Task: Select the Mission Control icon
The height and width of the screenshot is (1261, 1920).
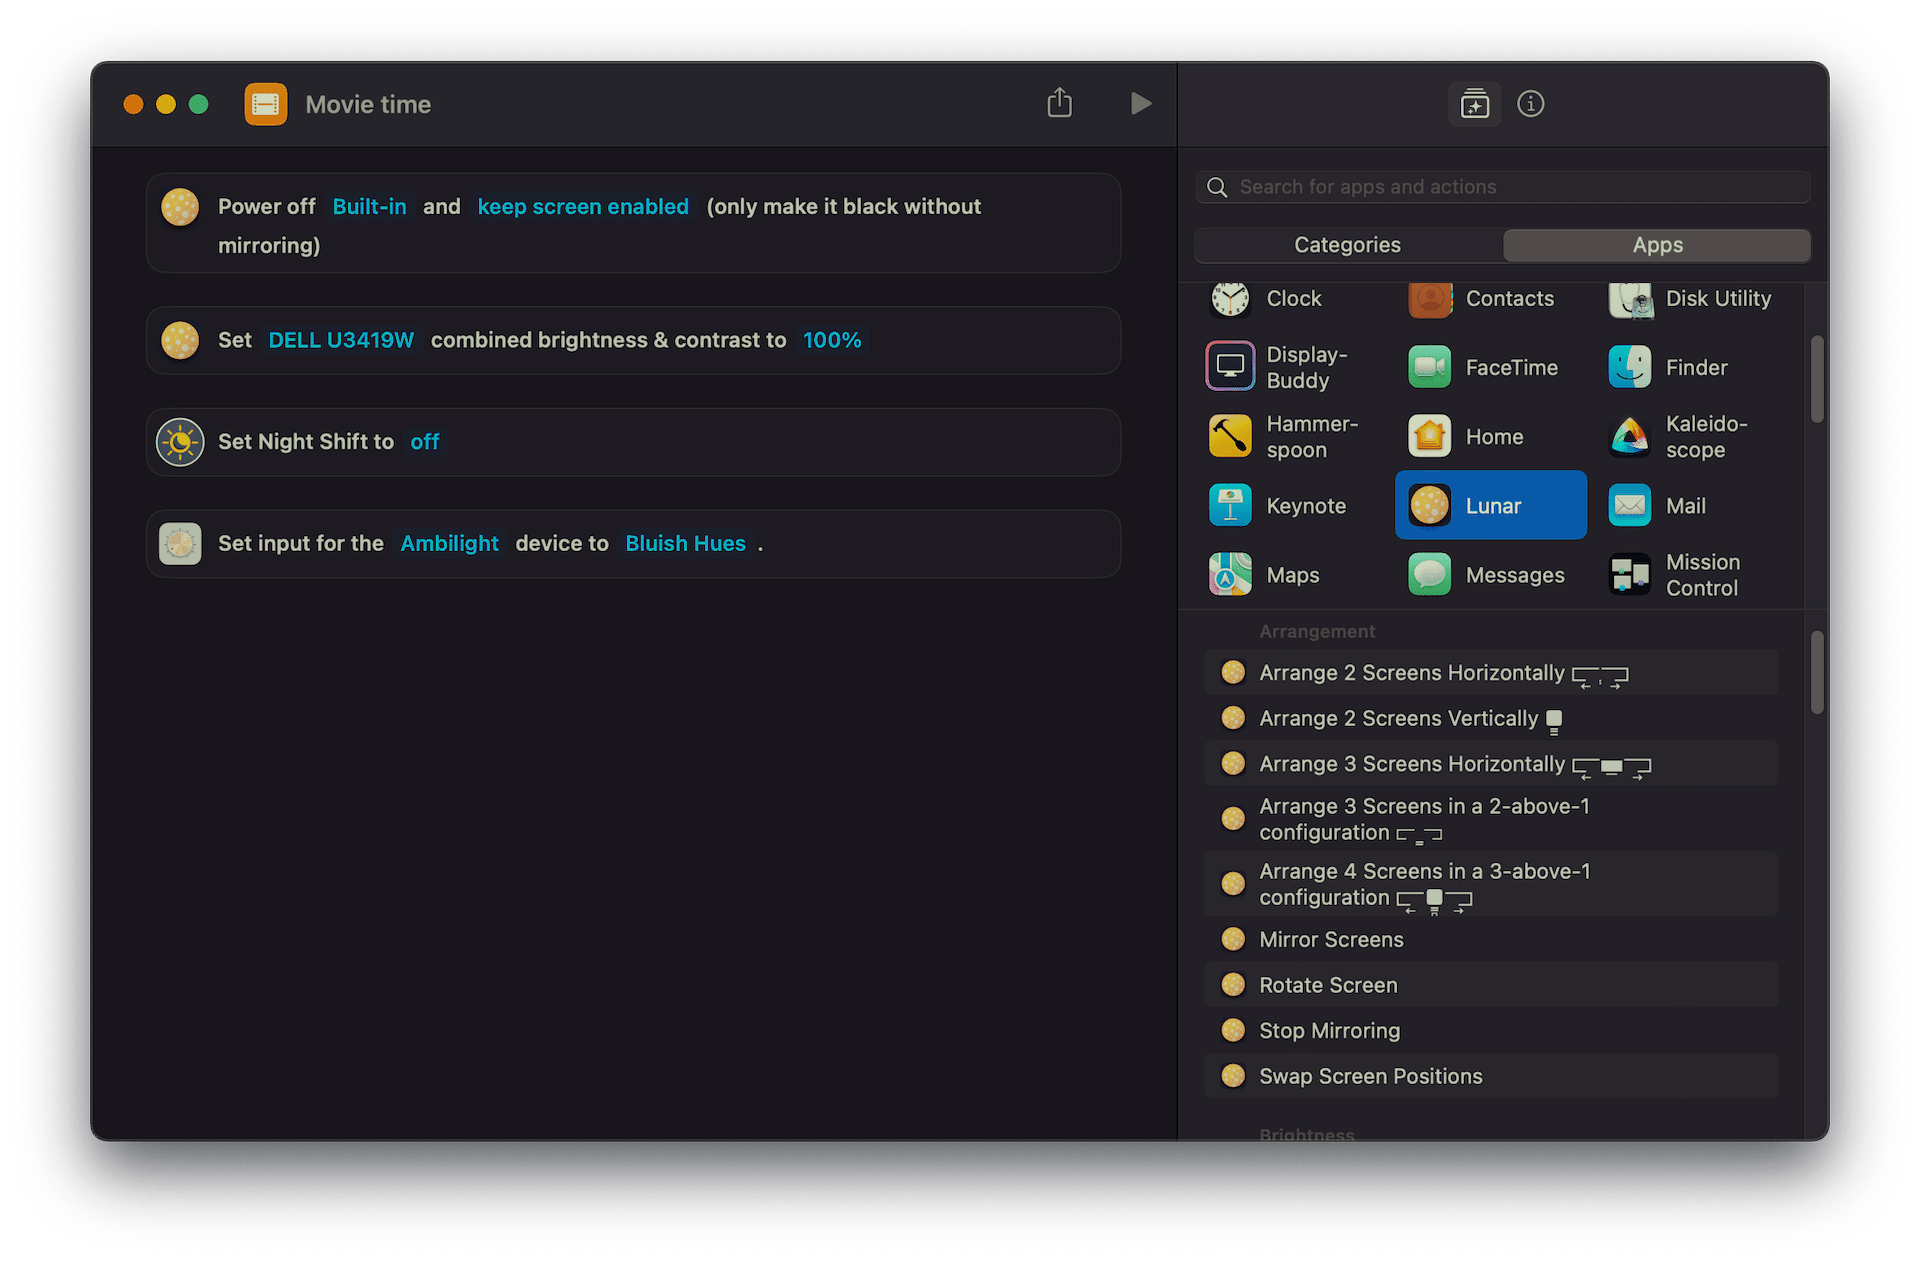Action: 1629,574
